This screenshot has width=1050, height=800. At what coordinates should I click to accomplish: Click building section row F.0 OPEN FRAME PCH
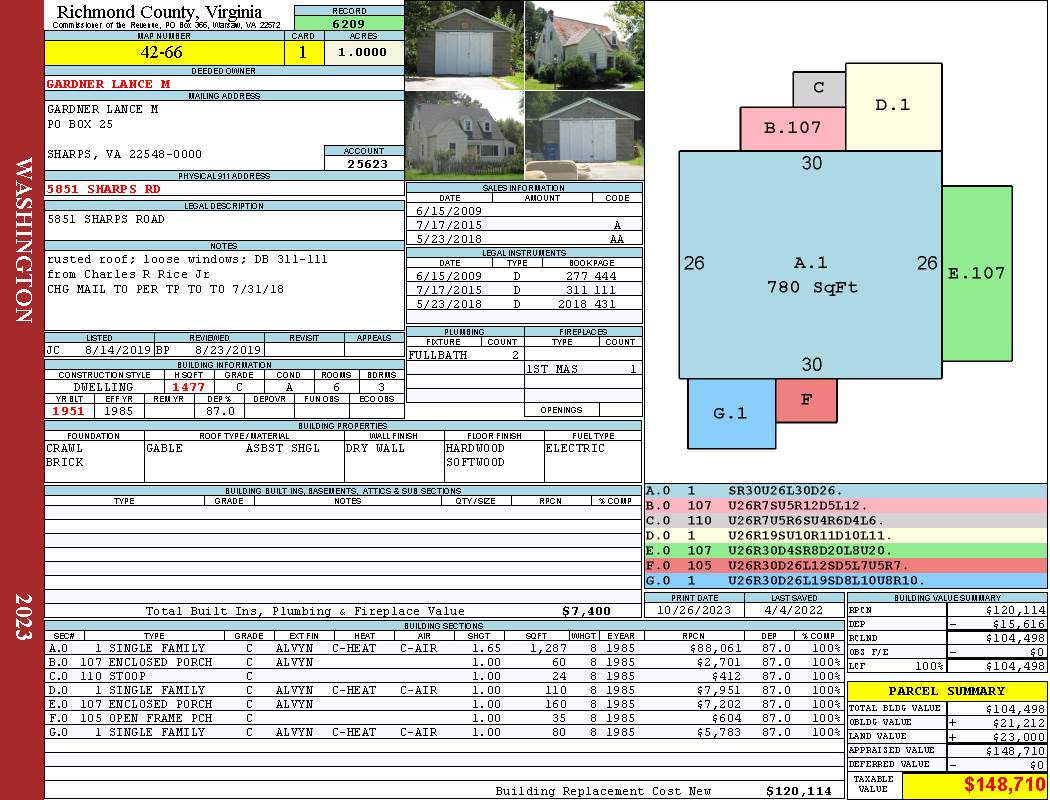pos(444,718)
